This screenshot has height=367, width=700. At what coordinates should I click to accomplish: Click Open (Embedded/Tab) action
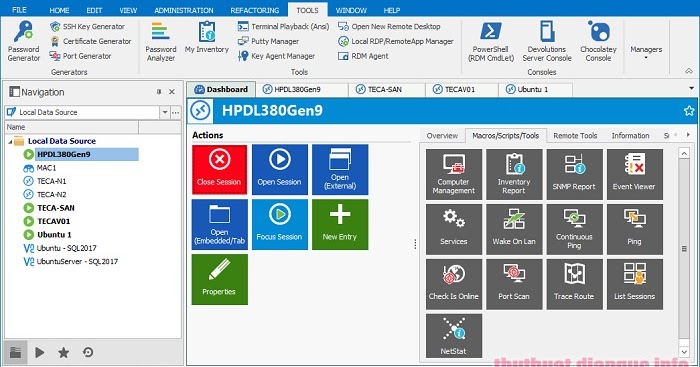coord(219,225)
